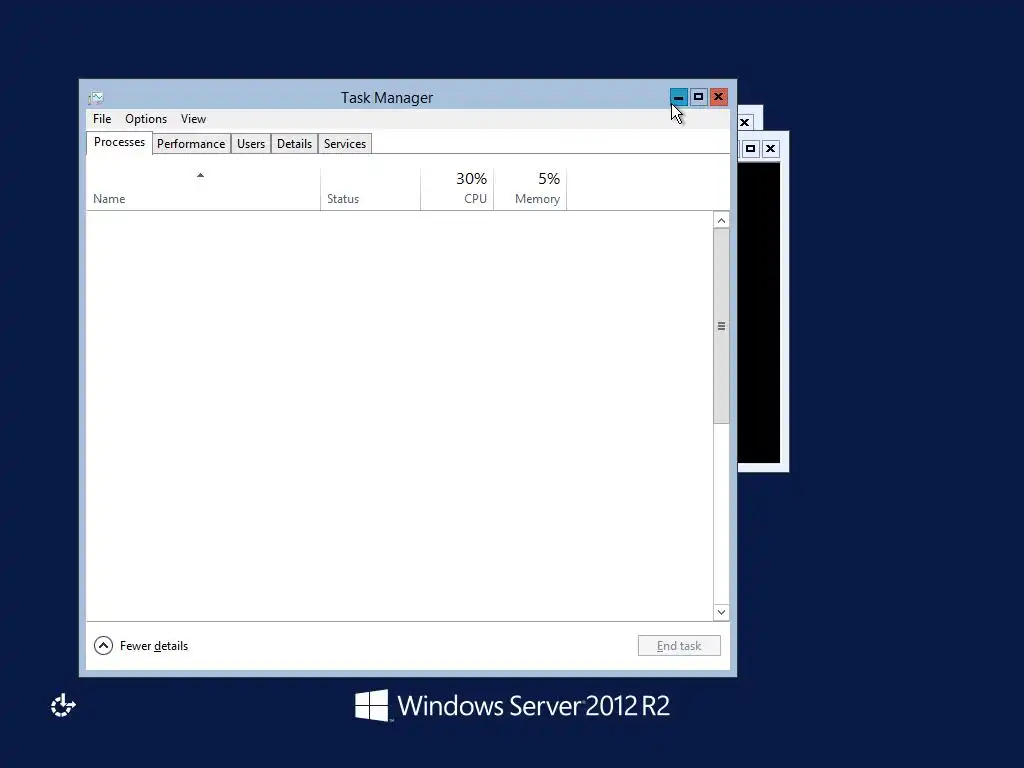
Task: Close the Task Manager window
Action: tap(718, 97)
